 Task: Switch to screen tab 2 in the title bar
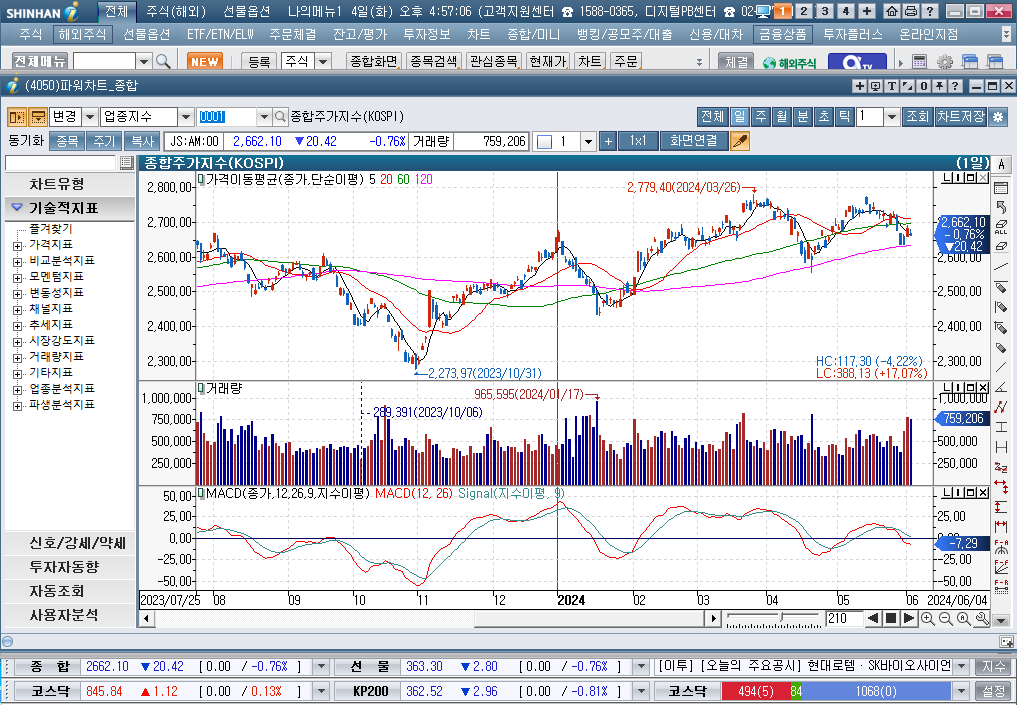coord(804,11)
